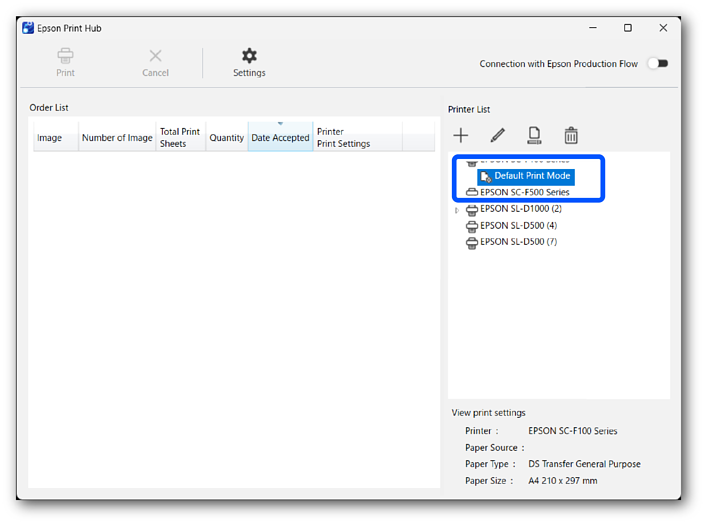Add a printer with the plus icon

[x=460, y=135]
